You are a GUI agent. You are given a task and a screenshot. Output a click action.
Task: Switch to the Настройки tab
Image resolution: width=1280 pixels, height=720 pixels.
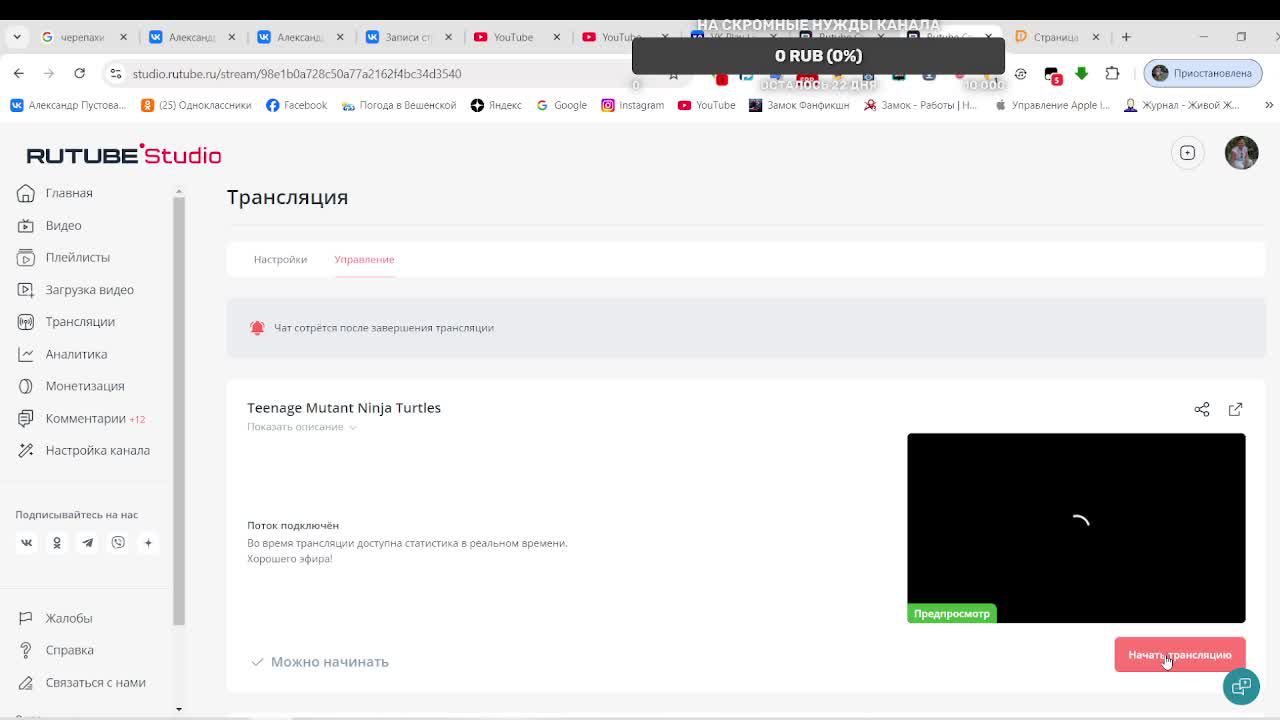(280, 259)
